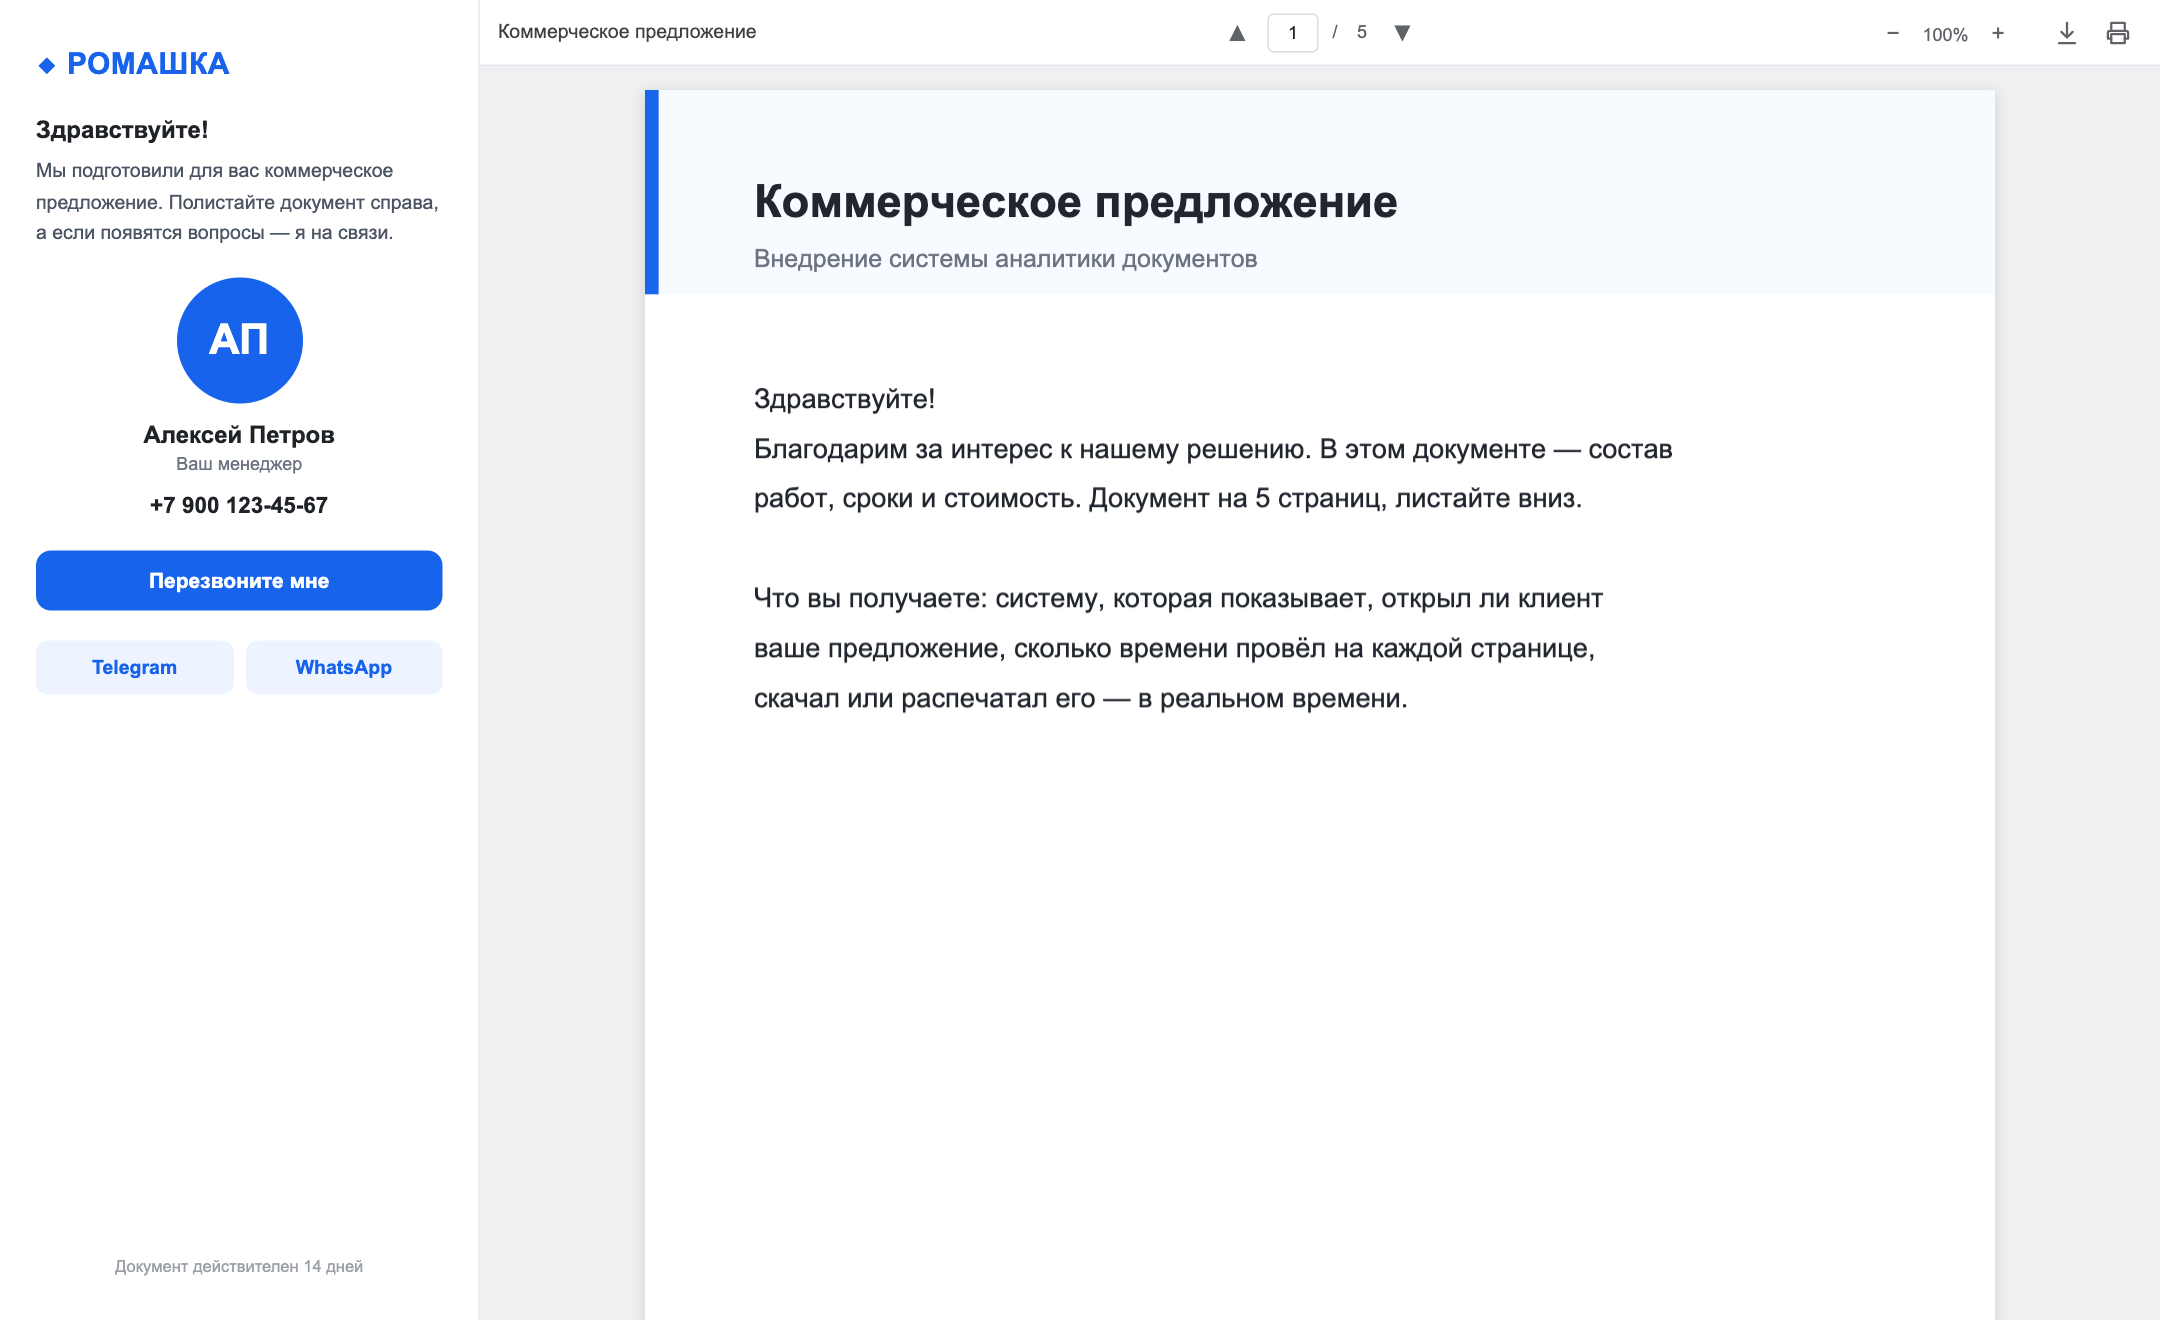The height and width of the screenshot is (1320, 2160).
Task: Click the Ваш менеджер label
Action: [239, 464]
